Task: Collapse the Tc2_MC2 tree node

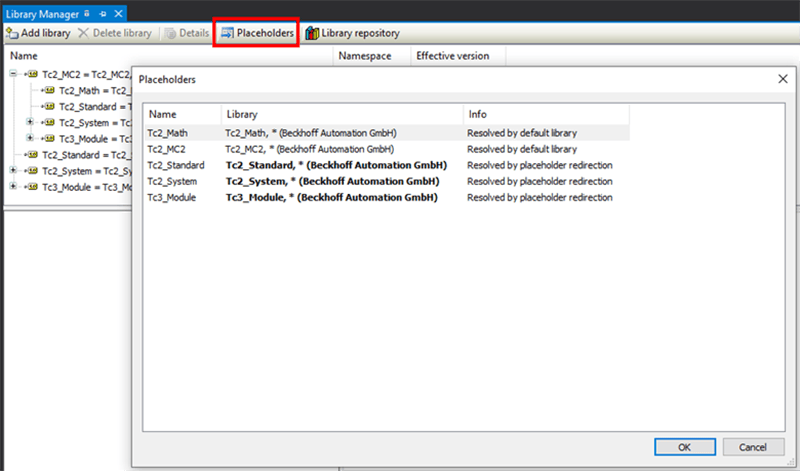Action: coord(13,74)
